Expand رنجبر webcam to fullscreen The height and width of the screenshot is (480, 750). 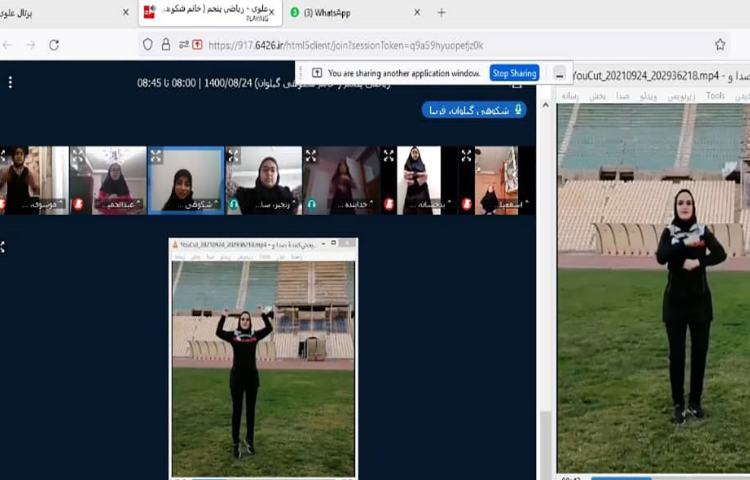233,156
